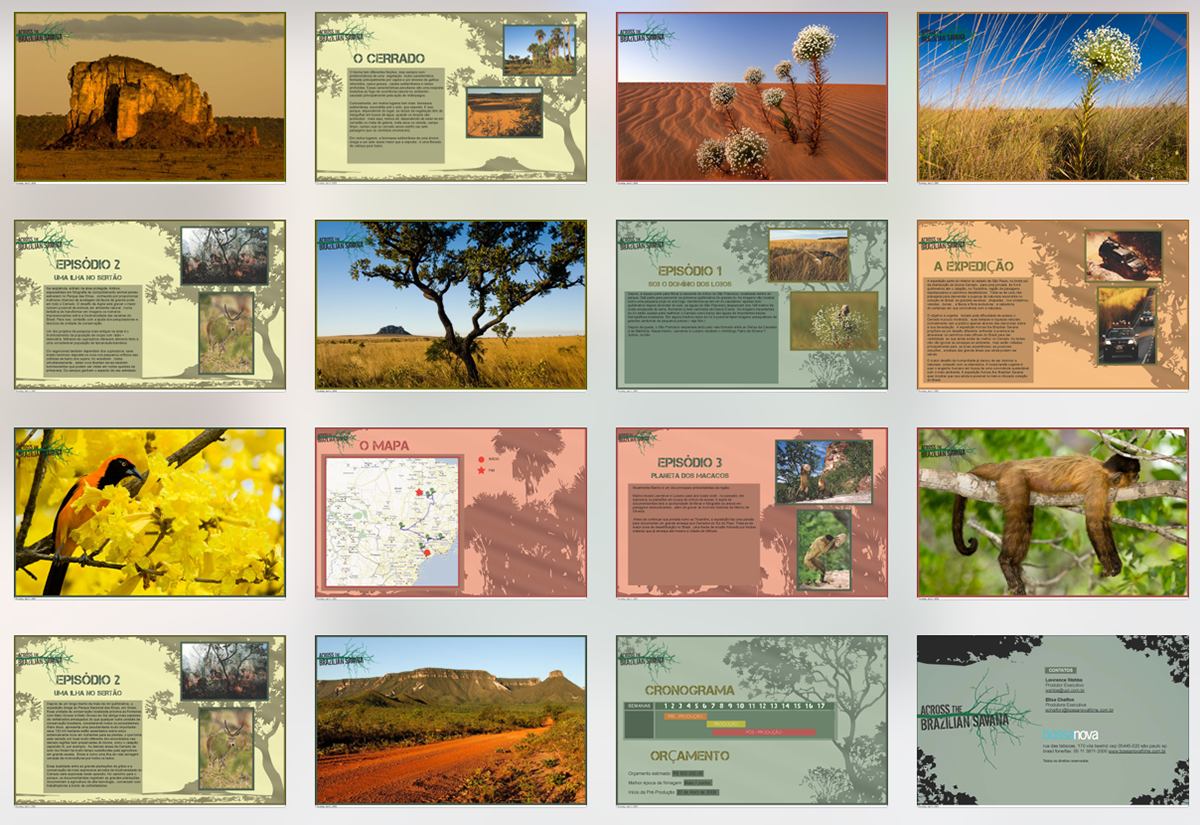Click the SEMANAS label in the schedule
This screenshot has height=825, width=1200.
(x=640, y=706)
